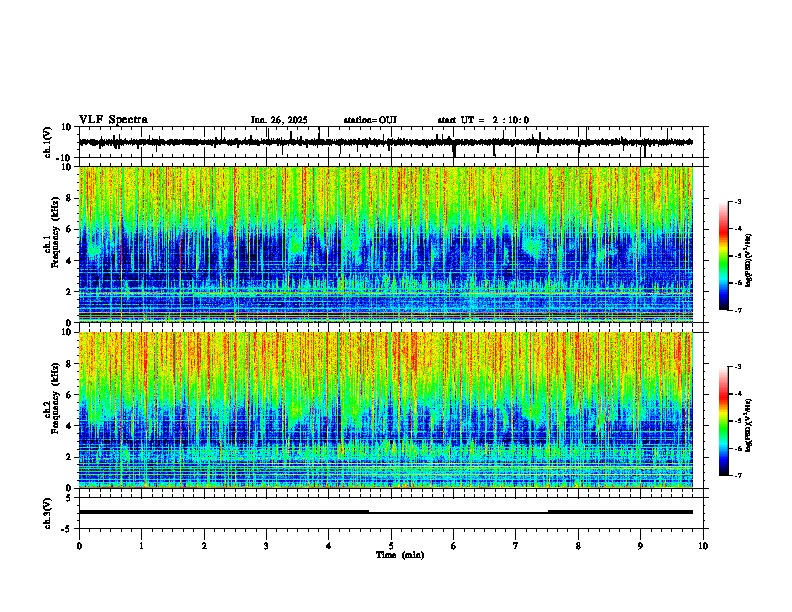Click the ch.1 colorbar log(PSD) unit label
The image size is (792, 612).
pyautogui.click(x=749, y=260)
